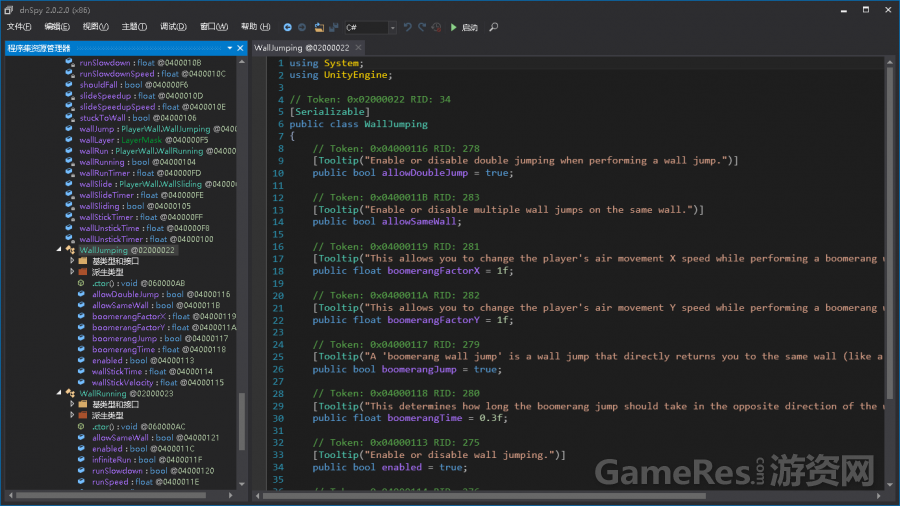Click the WallJumping enabled @04000113 field icon
The height and width of the screenshot is (506, 900).
coord(82,360)
